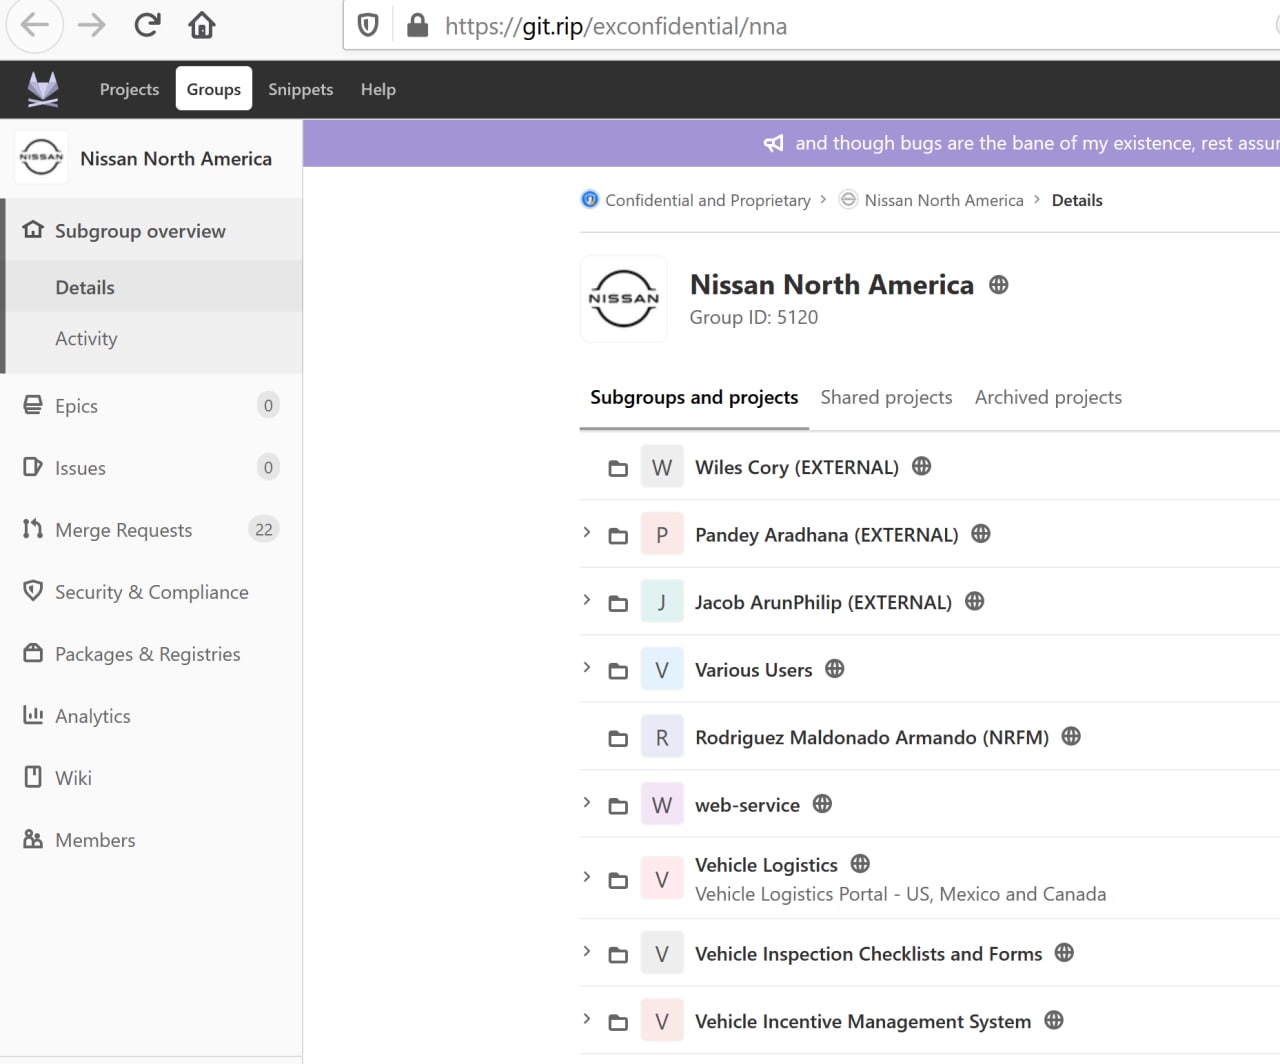Open Vehicle Logistics subgroup link

point(766,865)
